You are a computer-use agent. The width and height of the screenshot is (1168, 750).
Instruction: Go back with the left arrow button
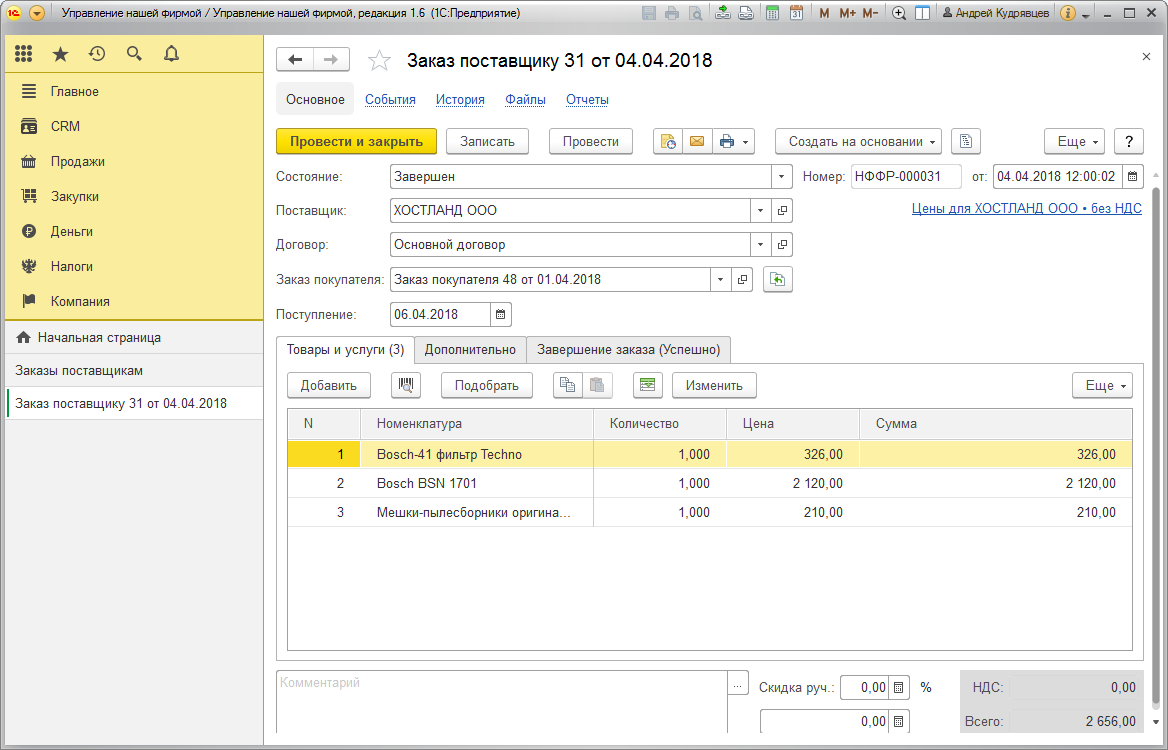point(295,60)
